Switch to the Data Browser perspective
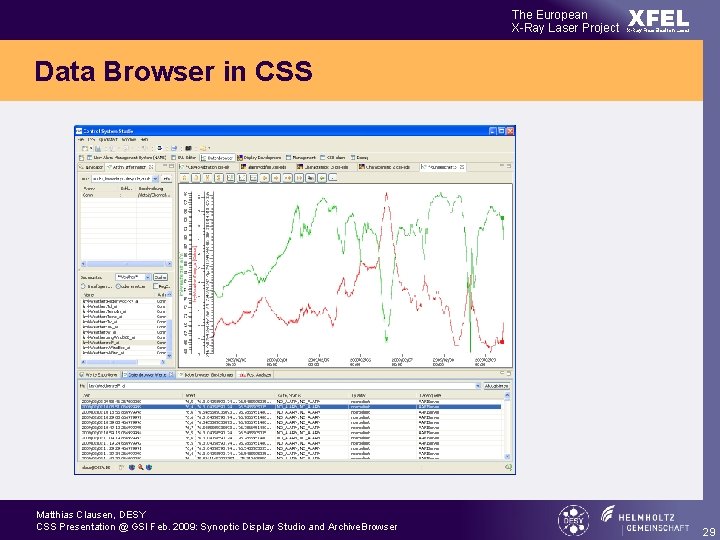The width and height of the screenshot is (720, 540). 217,158
